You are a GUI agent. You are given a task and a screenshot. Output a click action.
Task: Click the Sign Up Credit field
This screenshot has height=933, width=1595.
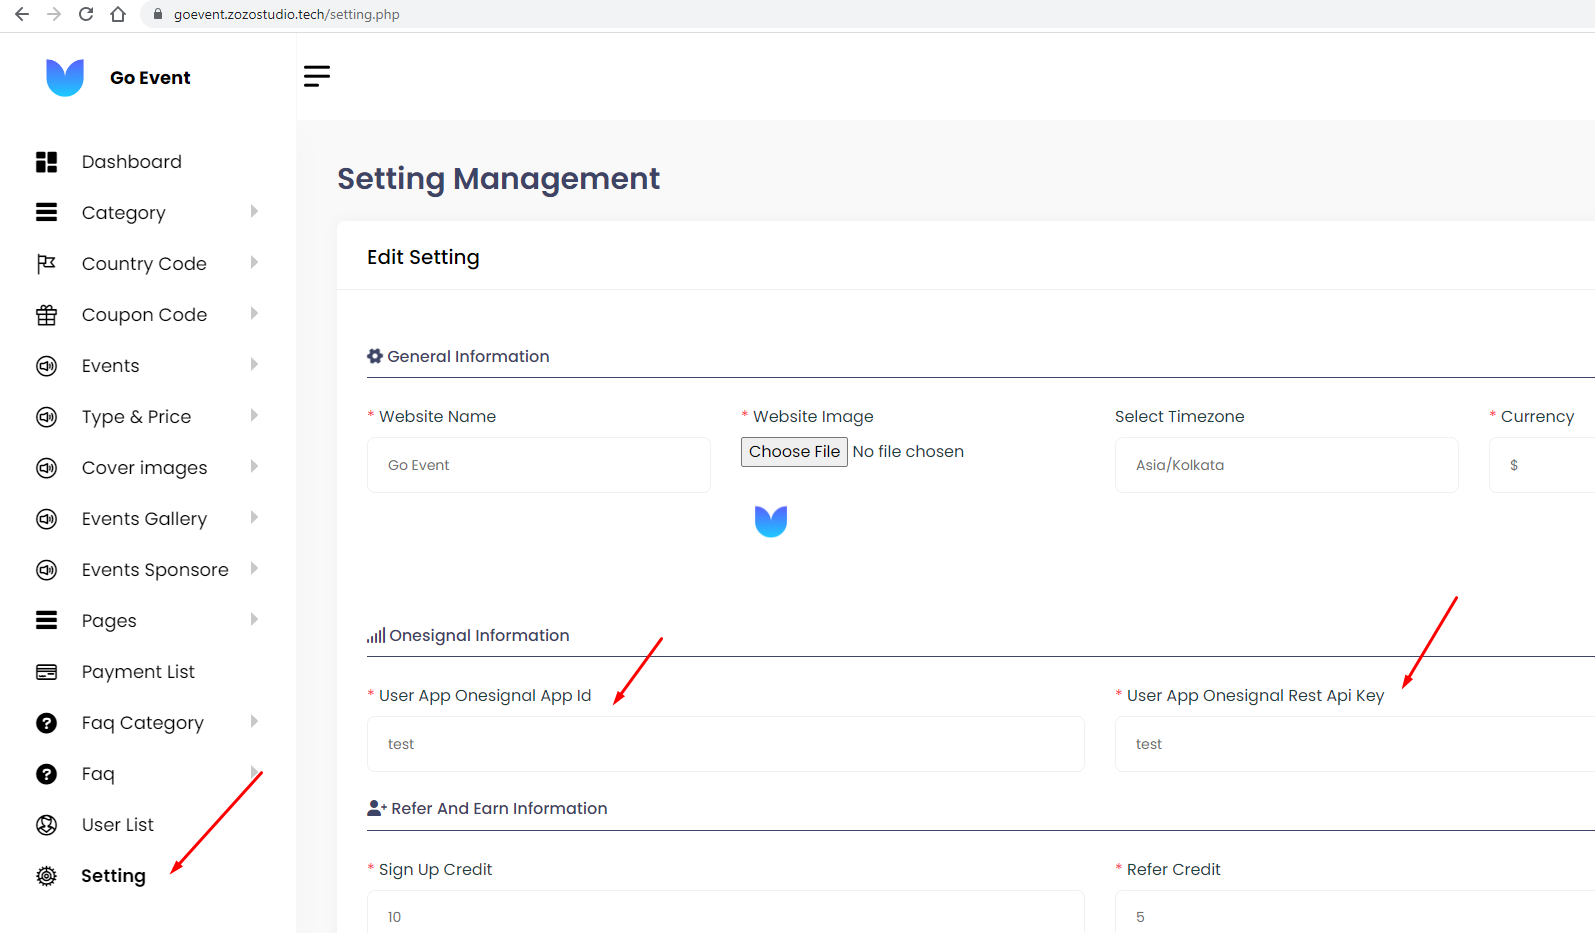pyautogui.click(x=725, y=916)
